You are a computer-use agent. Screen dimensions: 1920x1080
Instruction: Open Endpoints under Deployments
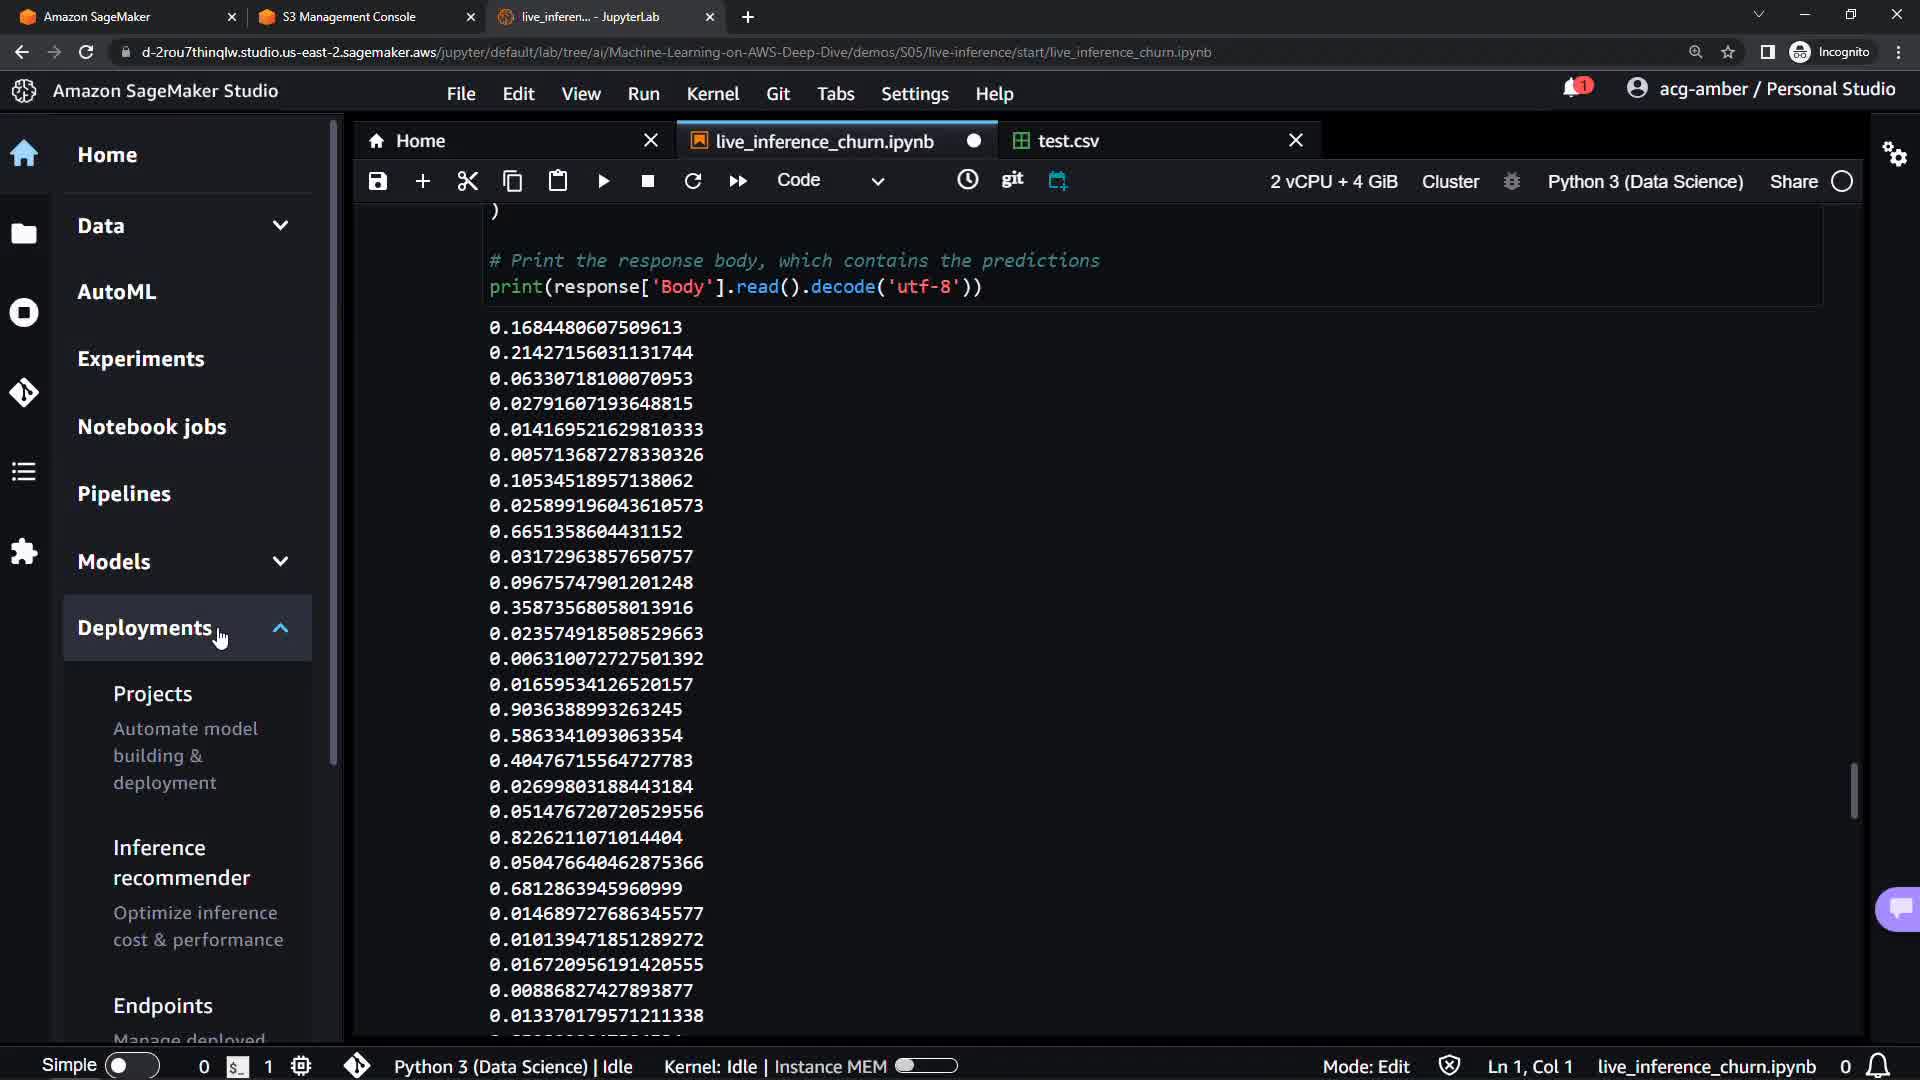point(163,1005)
